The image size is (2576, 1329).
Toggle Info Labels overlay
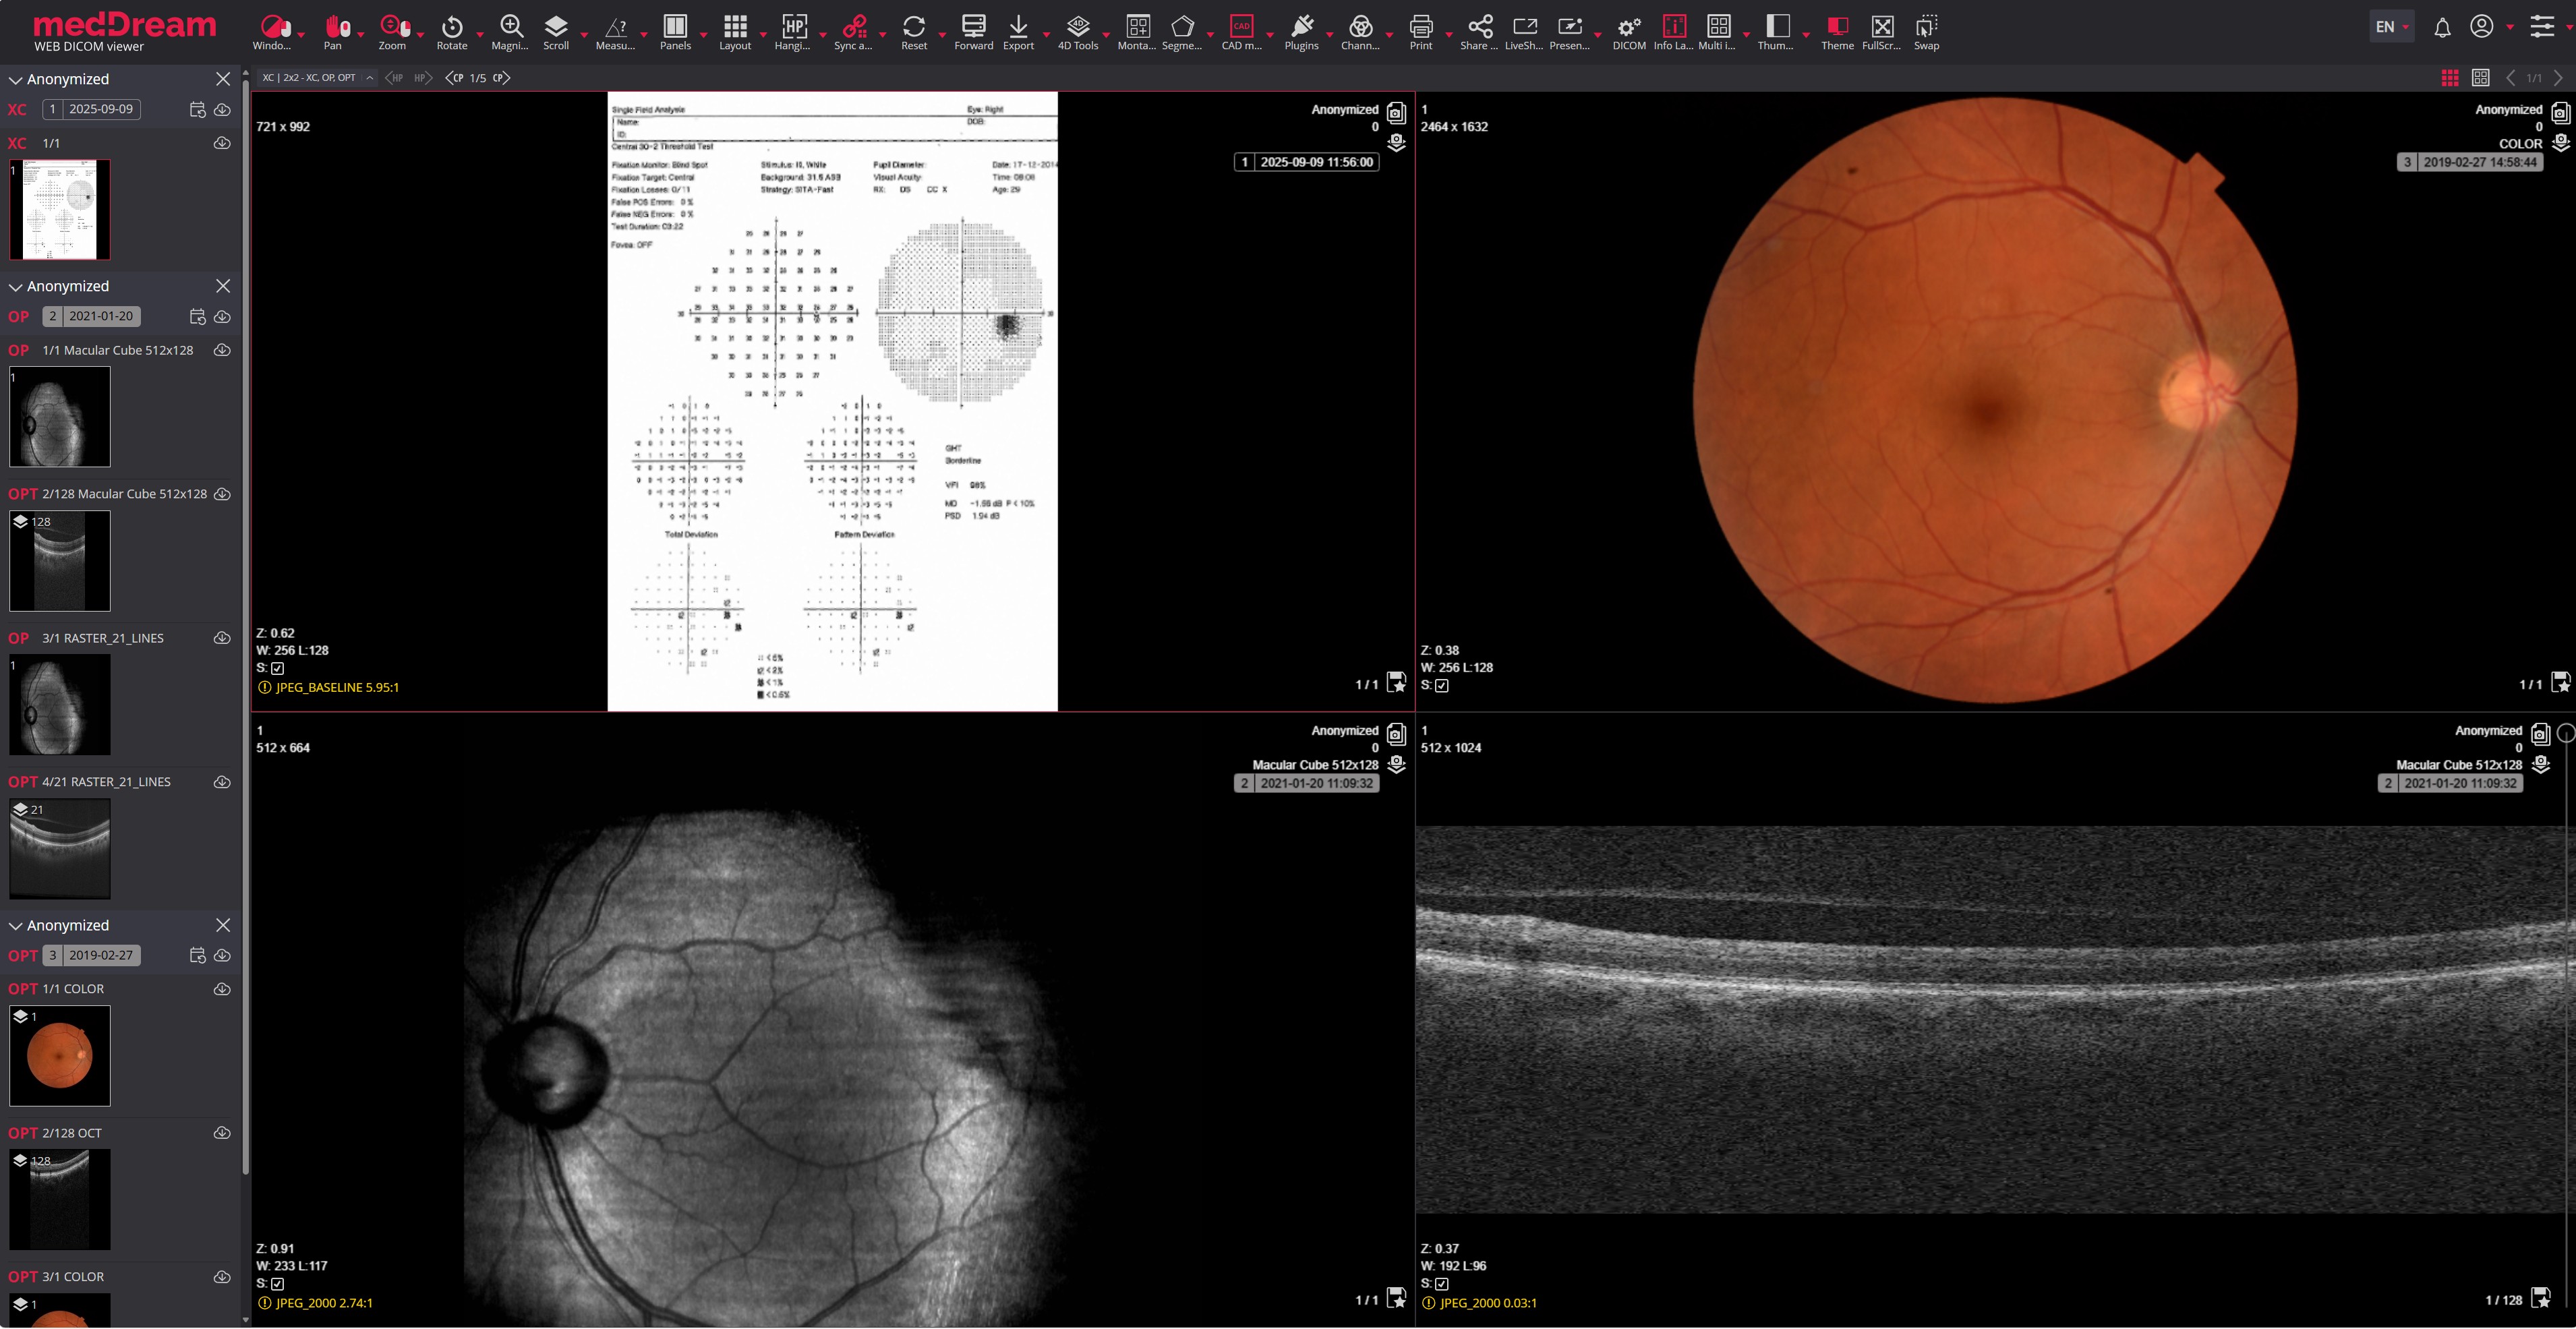click(x=1673, y=32)
